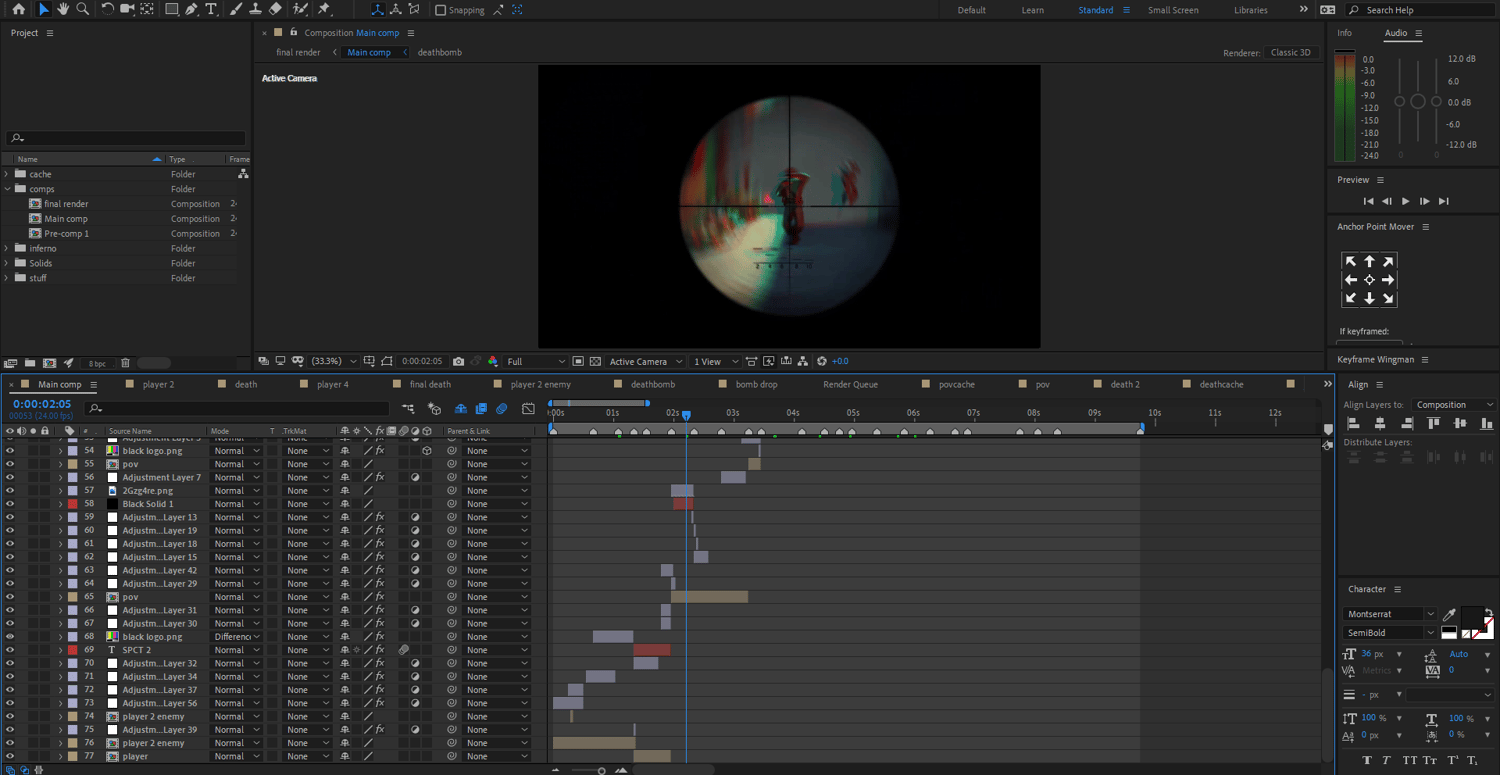Open the Full resolution dropdown
Viewport: 1500px width, 775px height.
click(536, 361)
